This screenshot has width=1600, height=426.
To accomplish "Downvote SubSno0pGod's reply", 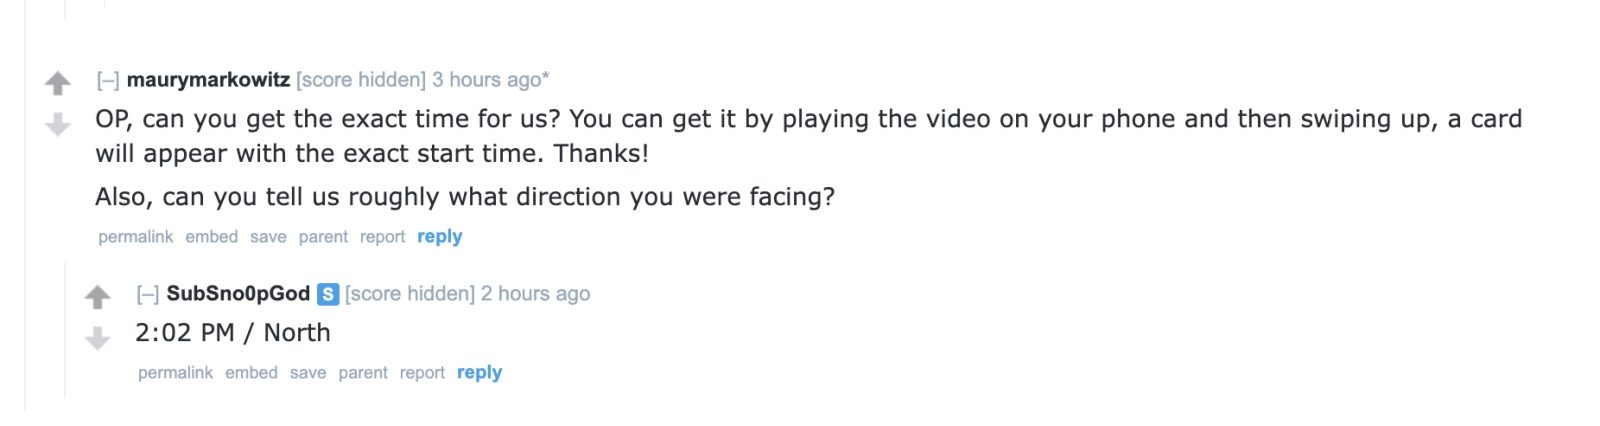I will (97, 339).
